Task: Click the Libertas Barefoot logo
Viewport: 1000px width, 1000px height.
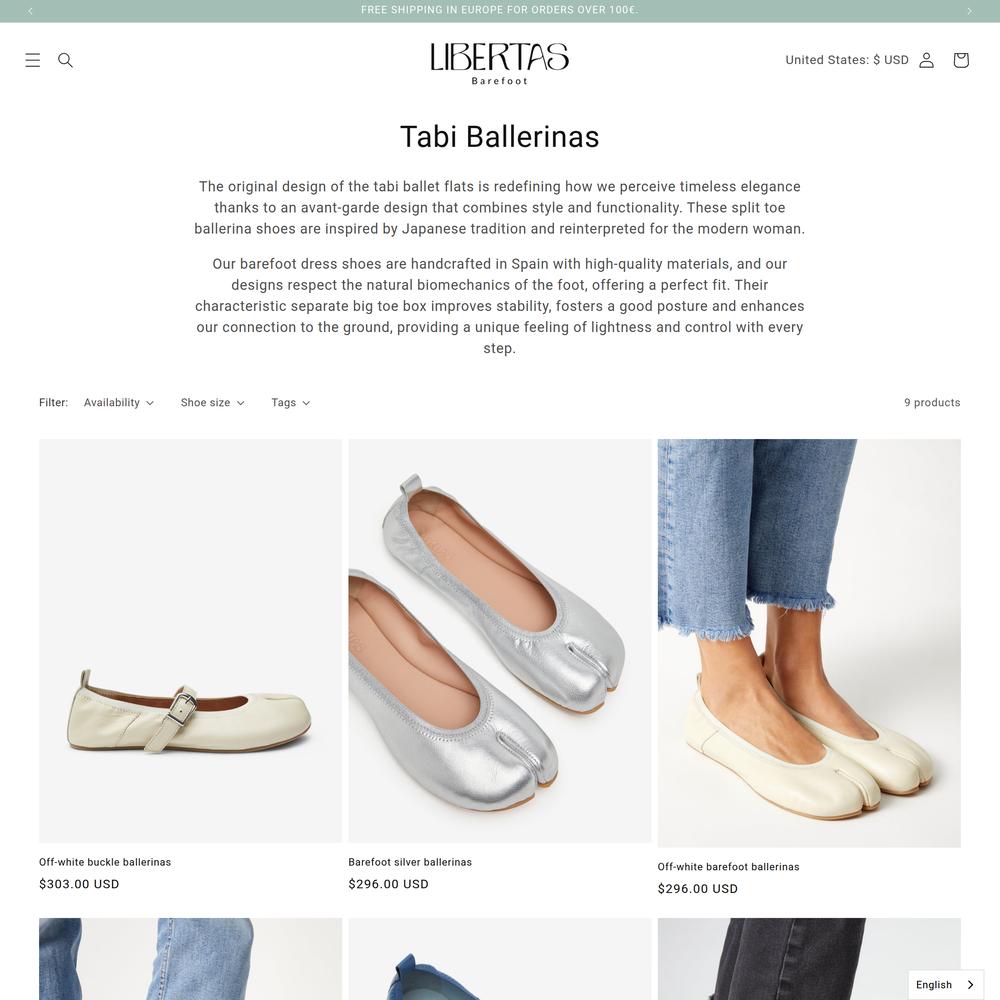Action: pos(499,63)
